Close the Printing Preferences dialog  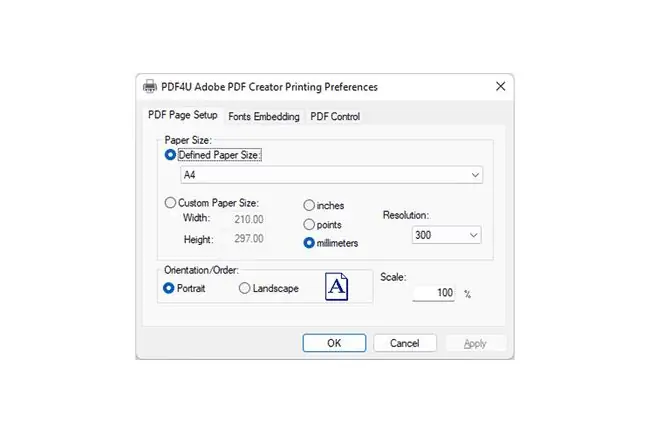pyautogui.click(x=500, y=86)
